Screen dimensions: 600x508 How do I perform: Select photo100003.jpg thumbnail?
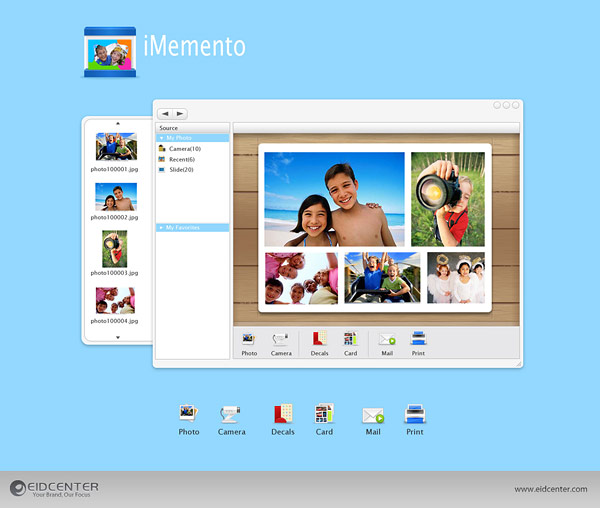pyautogui.click(x=114, y=249)
